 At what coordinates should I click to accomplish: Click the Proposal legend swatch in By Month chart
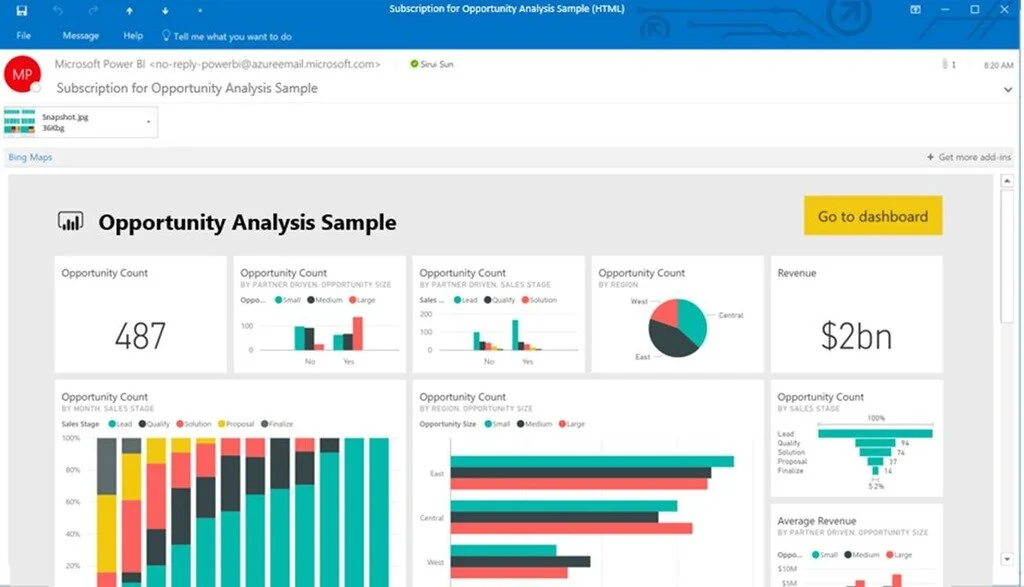[x=221, y=424]
